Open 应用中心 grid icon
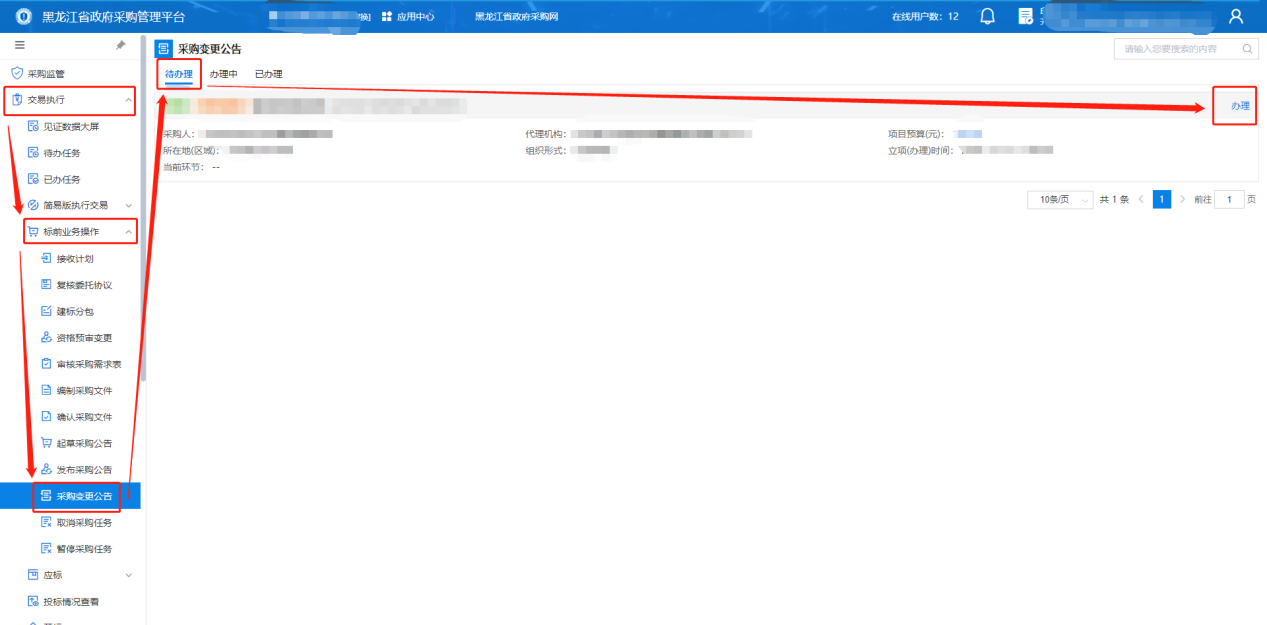The width and height of the screenshot is (1267, 625). point(387,16)
